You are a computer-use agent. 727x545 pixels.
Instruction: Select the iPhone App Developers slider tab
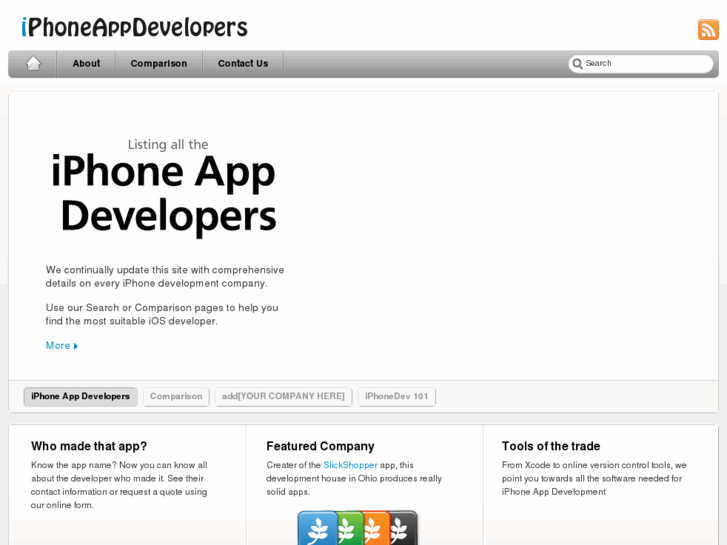[80, 397]
